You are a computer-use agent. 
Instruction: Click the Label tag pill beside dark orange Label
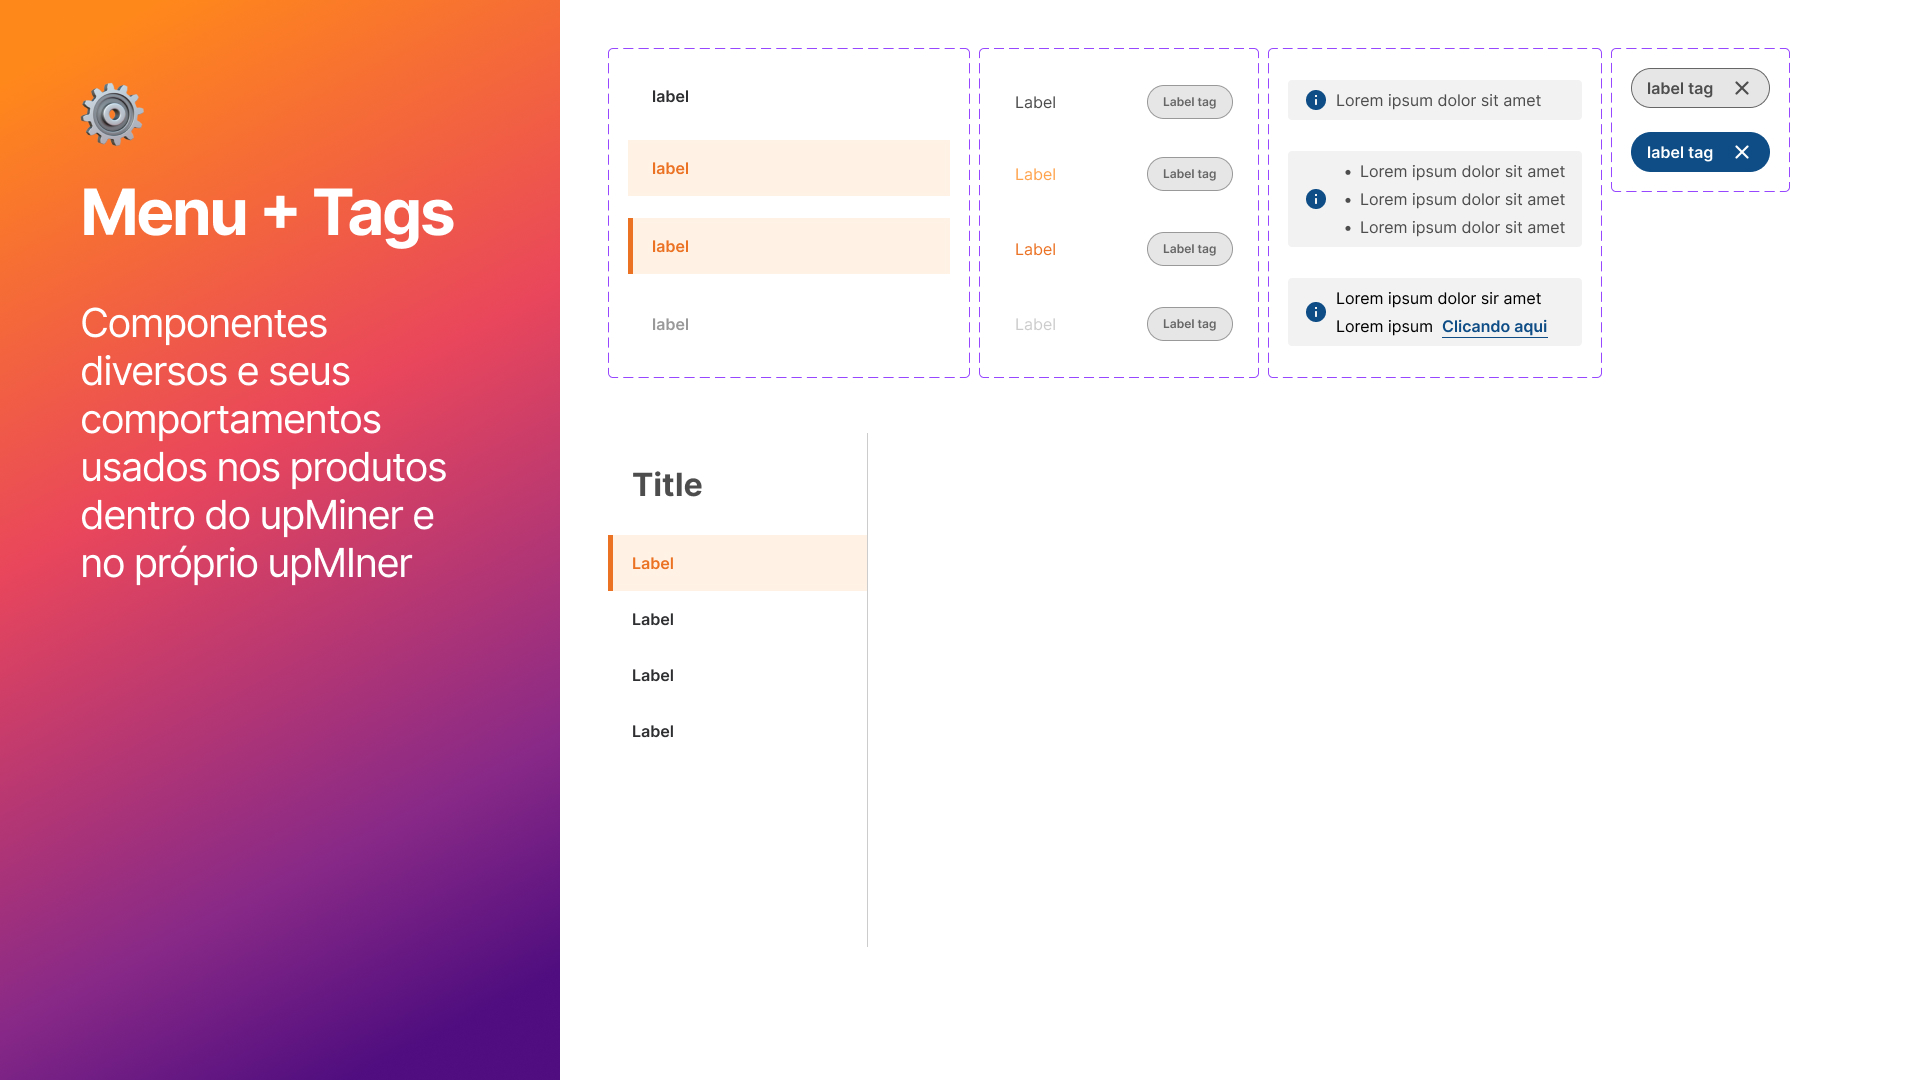[1189, 249]
